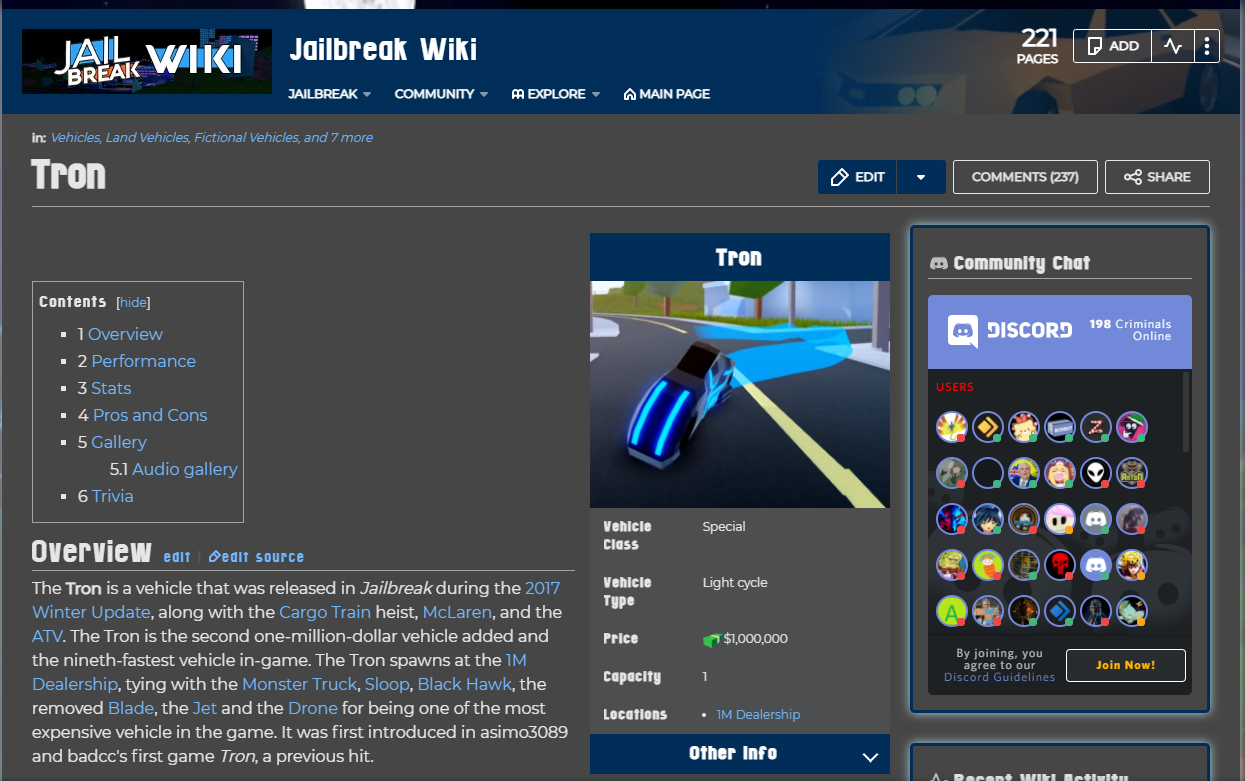This screenshot has width=1245, height=781.
Task: Show the '7 more' categories
Action: pyautogui.click(x=350, y=137)
